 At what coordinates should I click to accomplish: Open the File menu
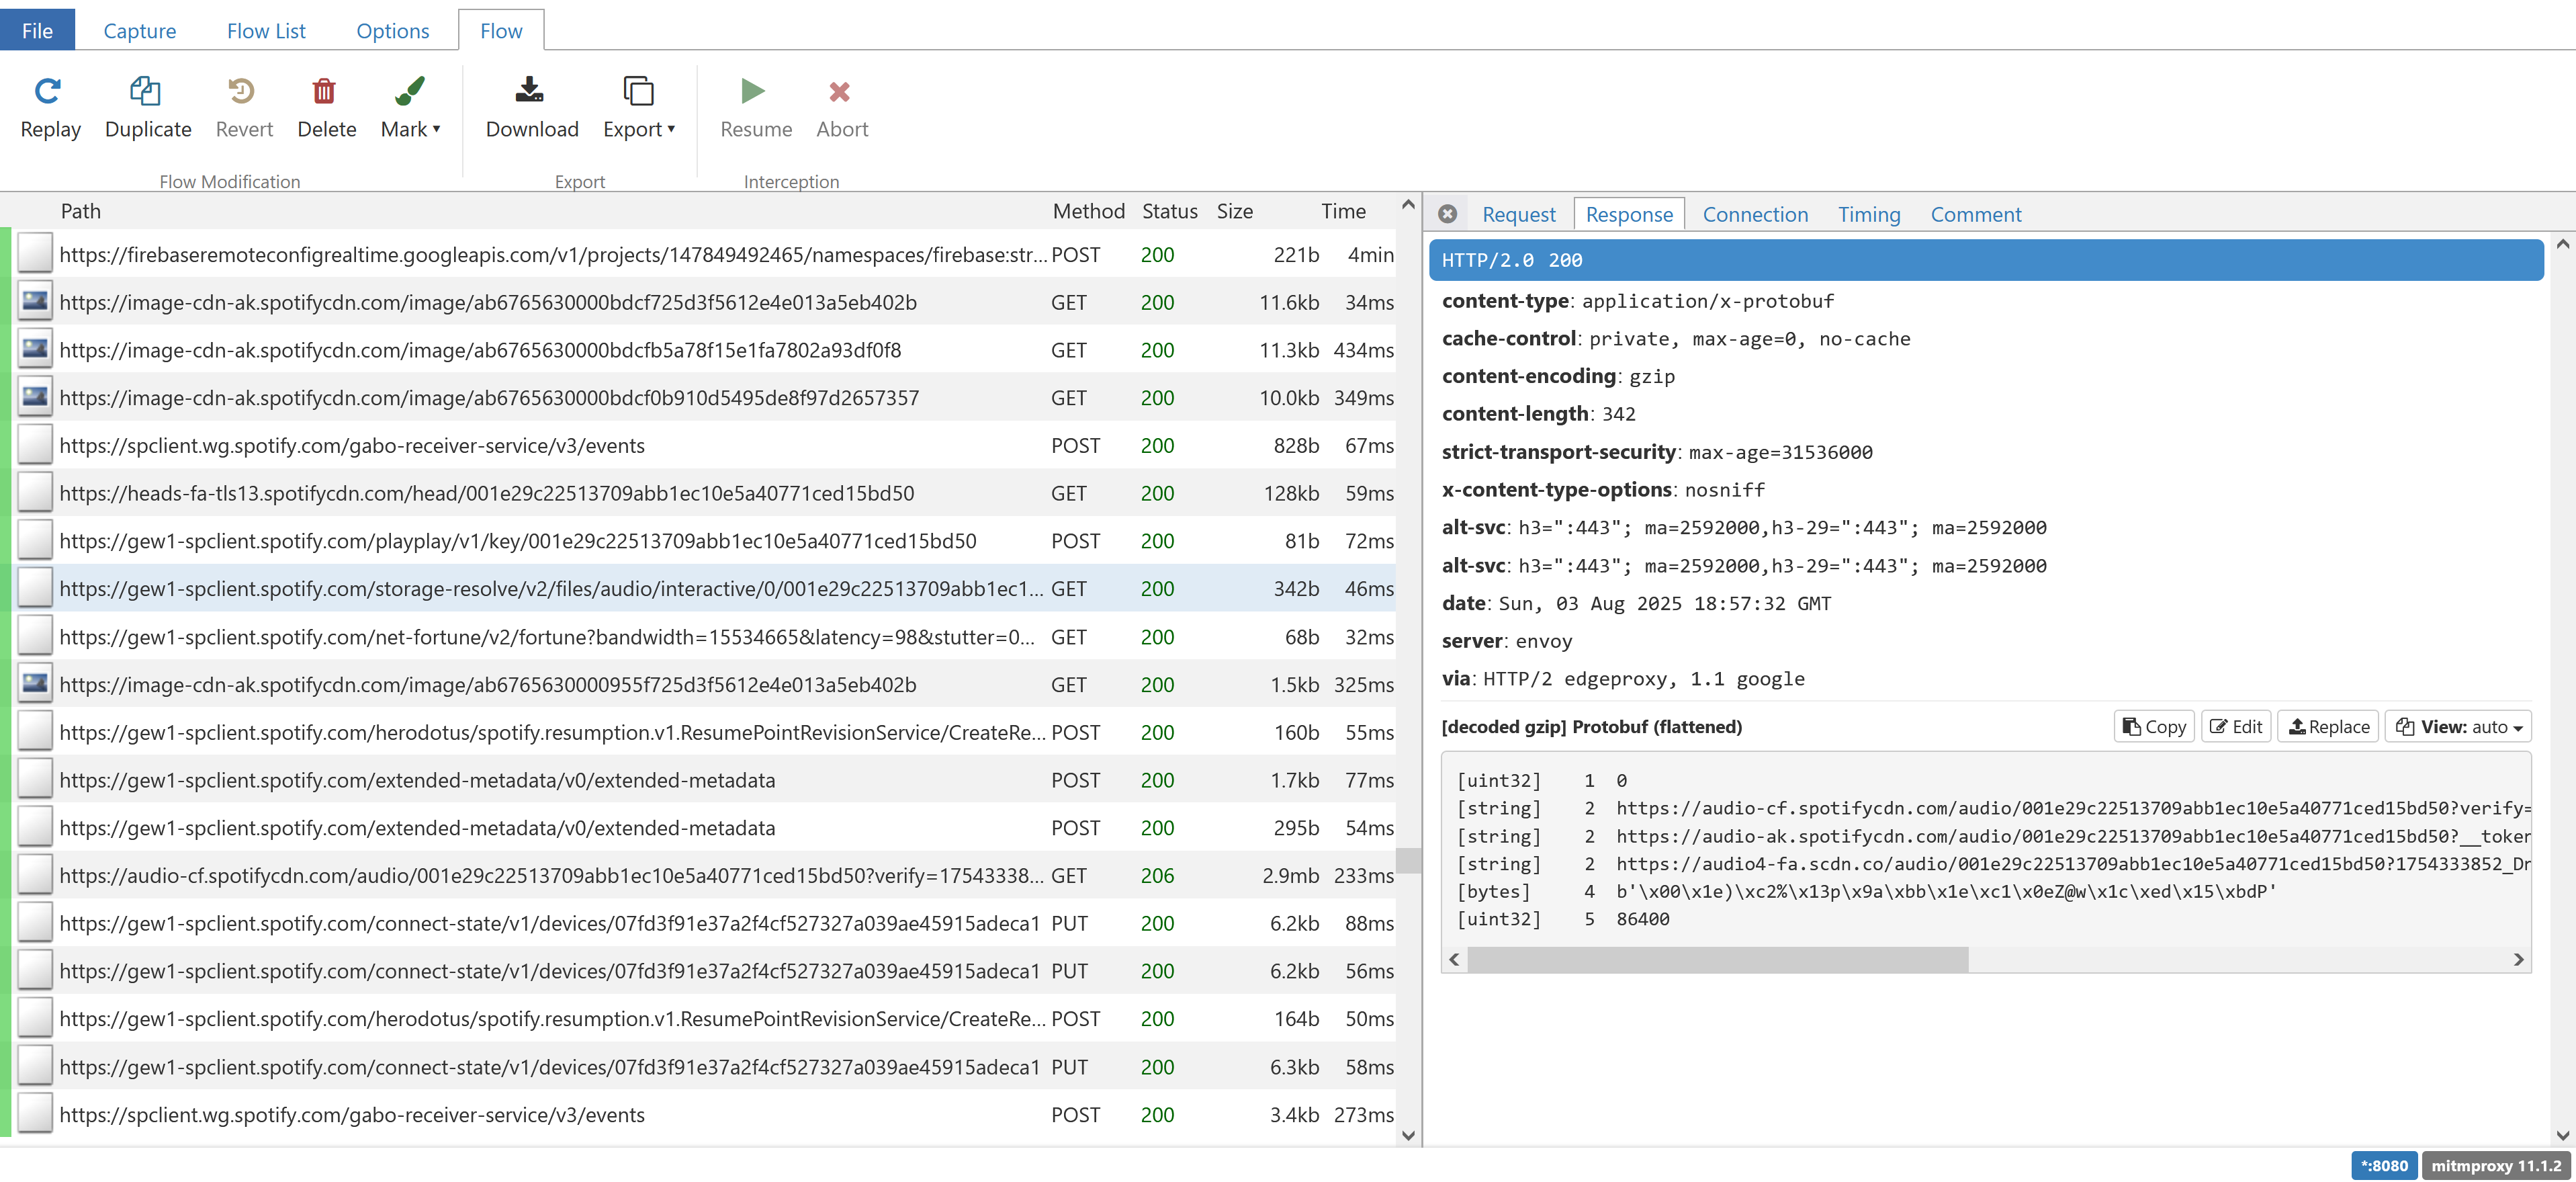[x=37, y=31]
